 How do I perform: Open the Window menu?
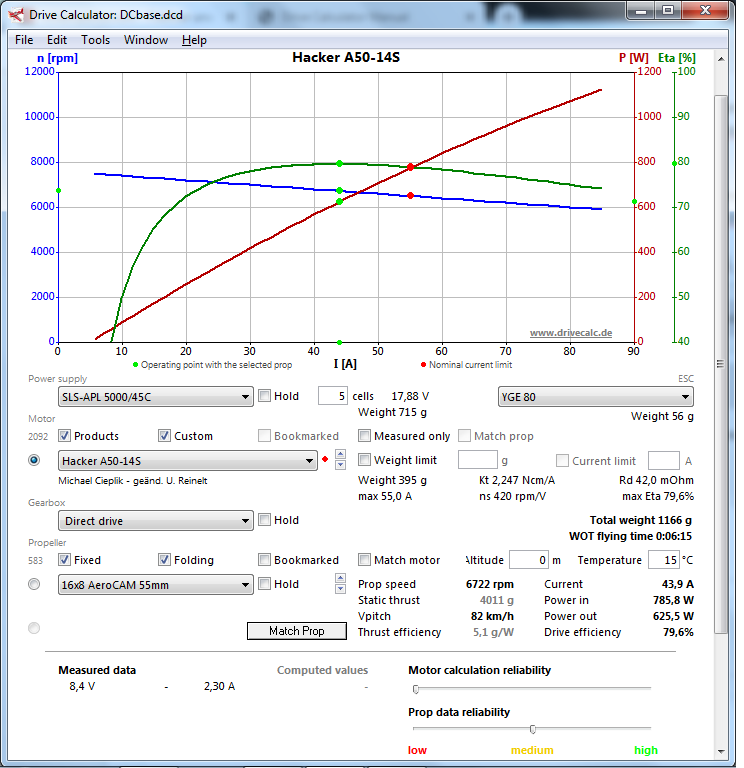click(x=146, y=40)
